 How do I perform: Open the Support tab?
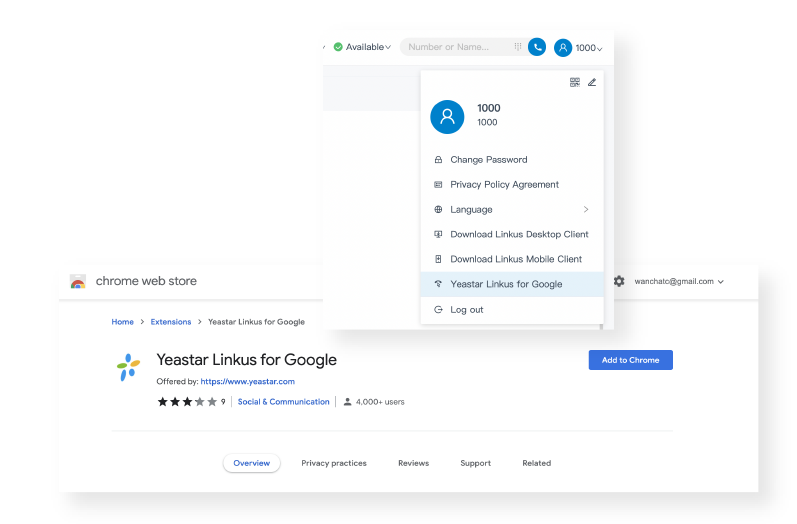(x=475, y=463)
